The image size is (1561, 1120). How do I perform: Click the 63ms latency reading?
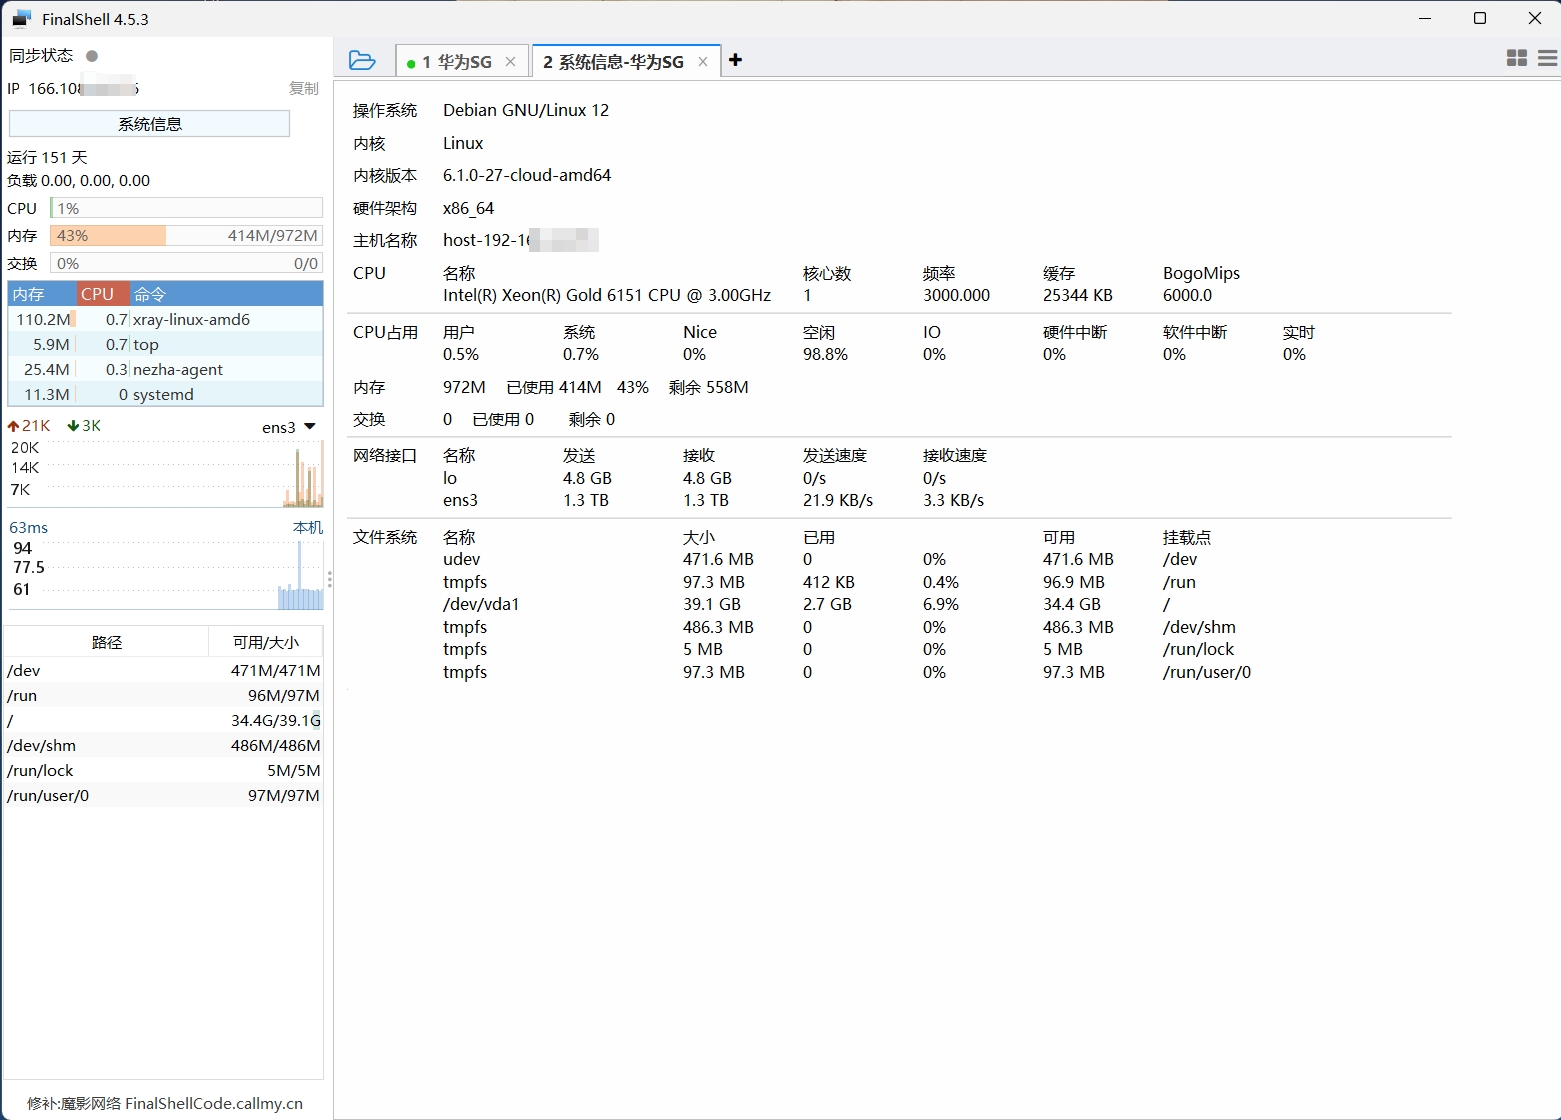point(28,527)
